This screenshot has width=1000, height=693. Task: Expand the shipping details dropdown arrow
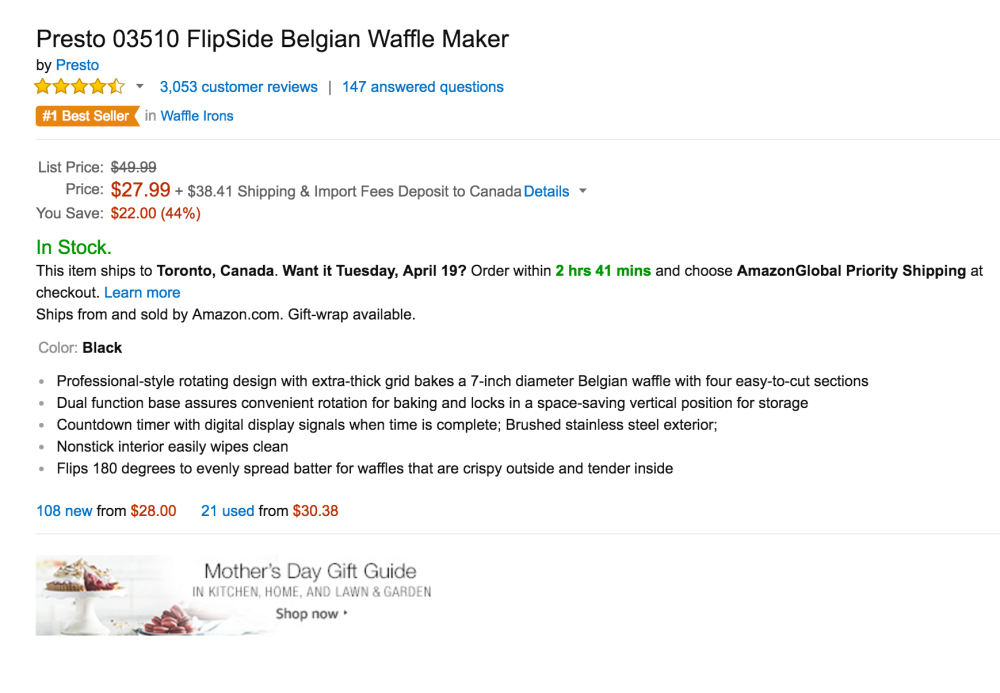click(583, 191)
